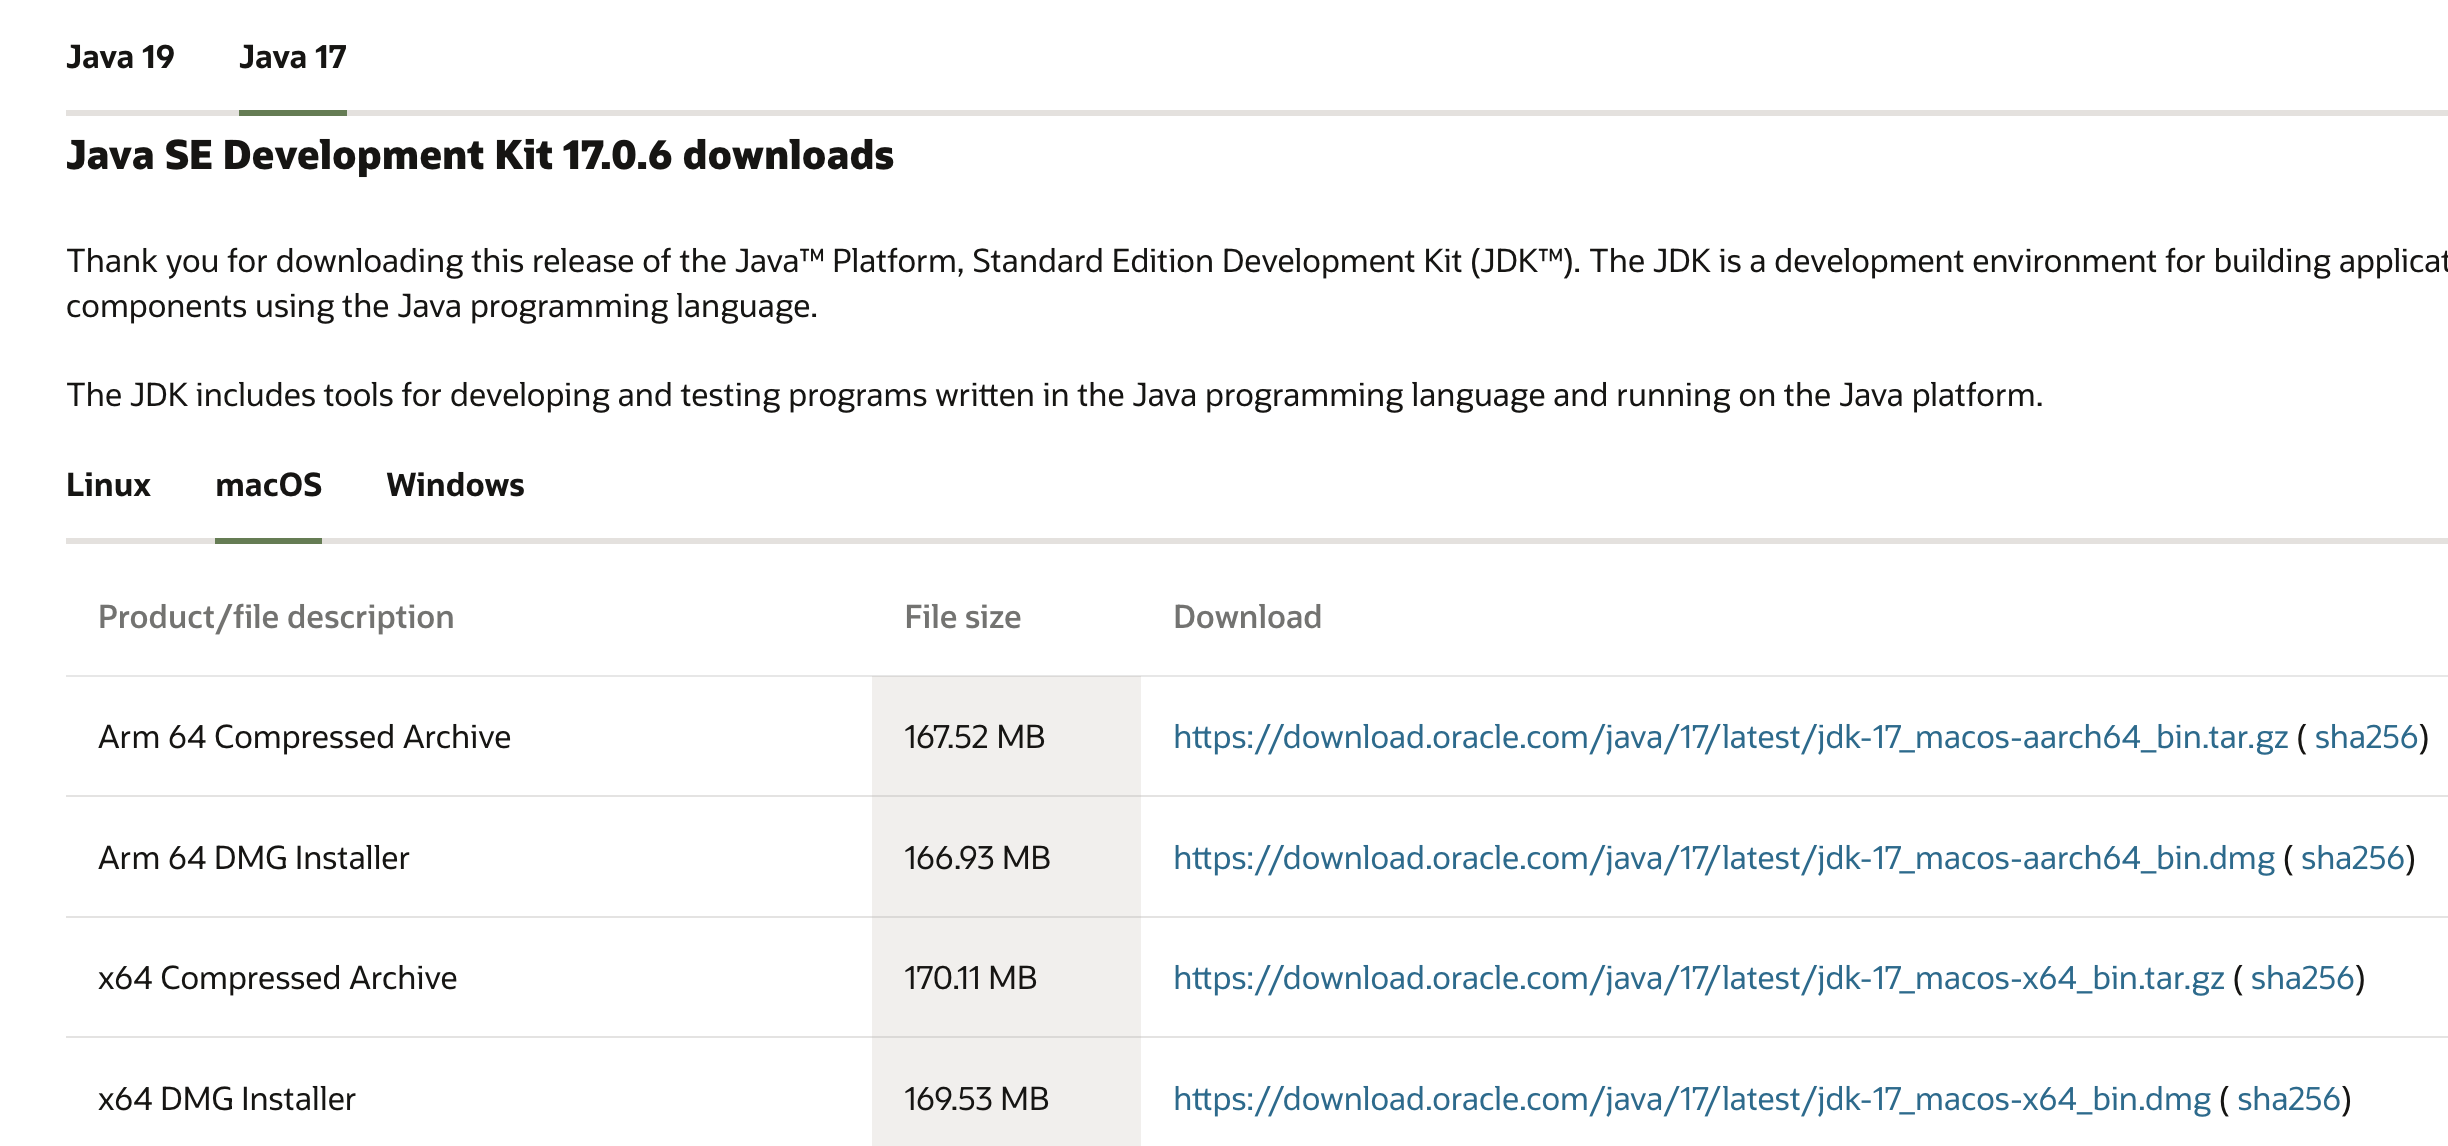This screenshot has width=2448, height=1146.
Task: Download the macos-aarch64 DMG installer link
Action: tap(1723, 858)
